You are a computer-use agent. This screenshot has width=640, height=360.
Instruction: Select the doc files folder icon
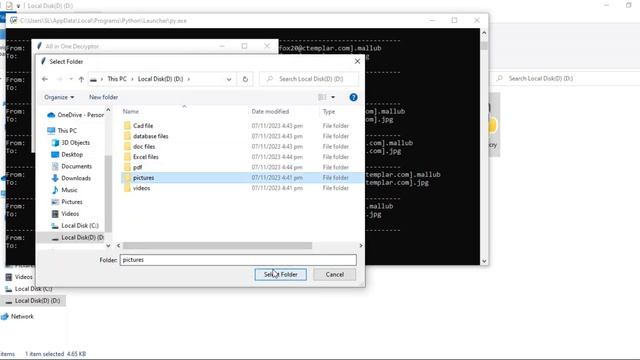[127, 147]
